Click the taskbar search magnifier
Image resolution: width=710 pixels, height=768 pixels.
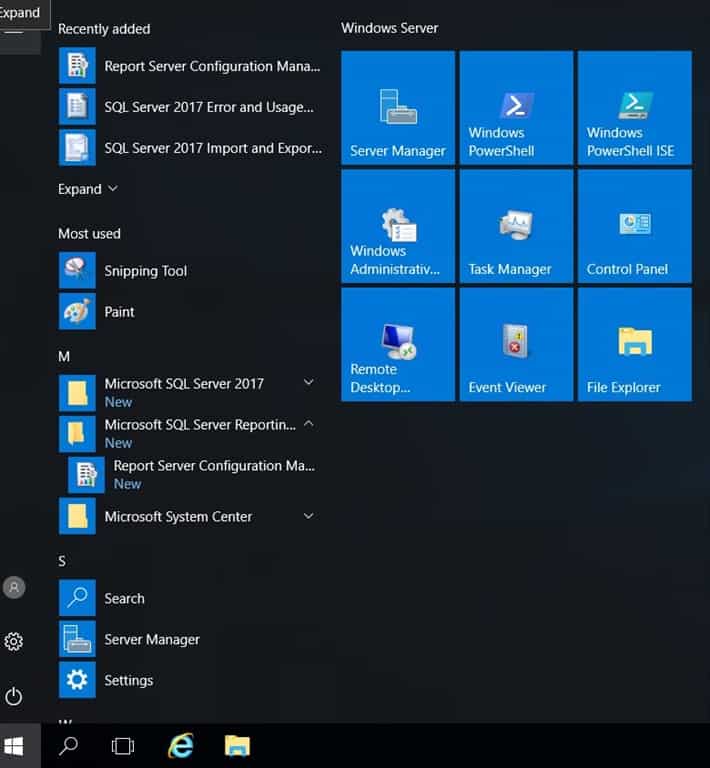point(69,746)
